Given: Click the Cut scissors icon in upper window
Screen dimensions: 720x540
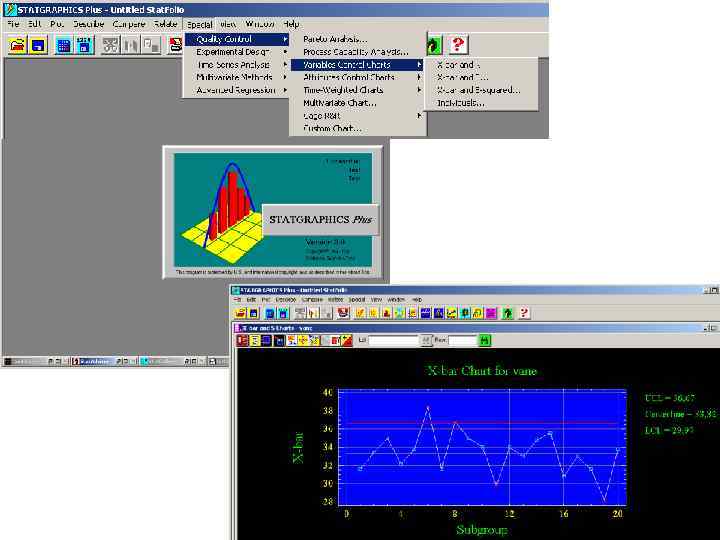Looking at the screenshot, I should (x=110, y=45).
